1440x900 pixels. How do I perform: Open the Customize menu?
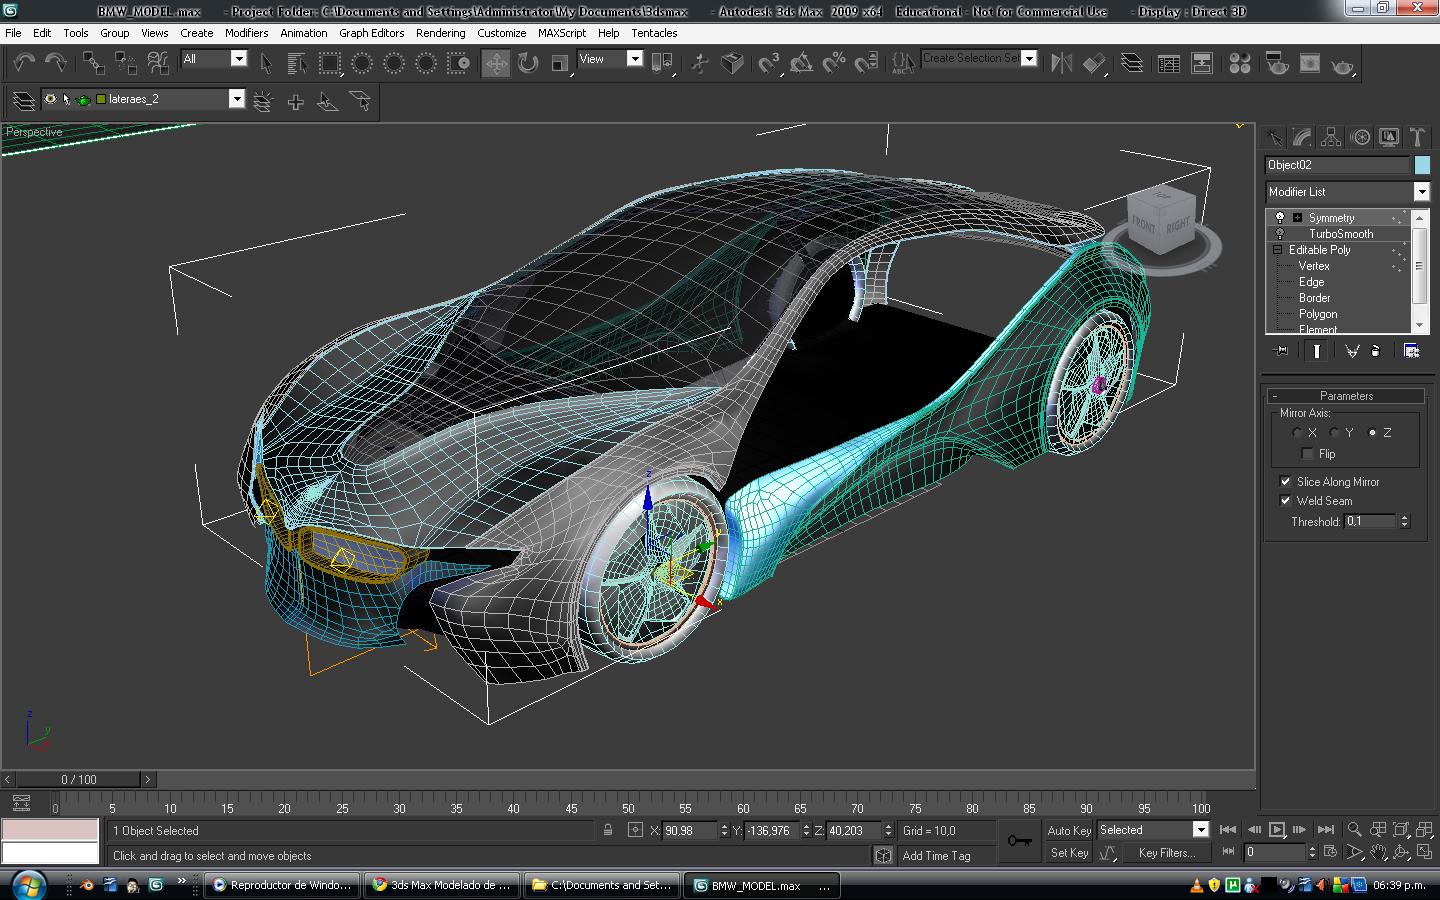502,33
